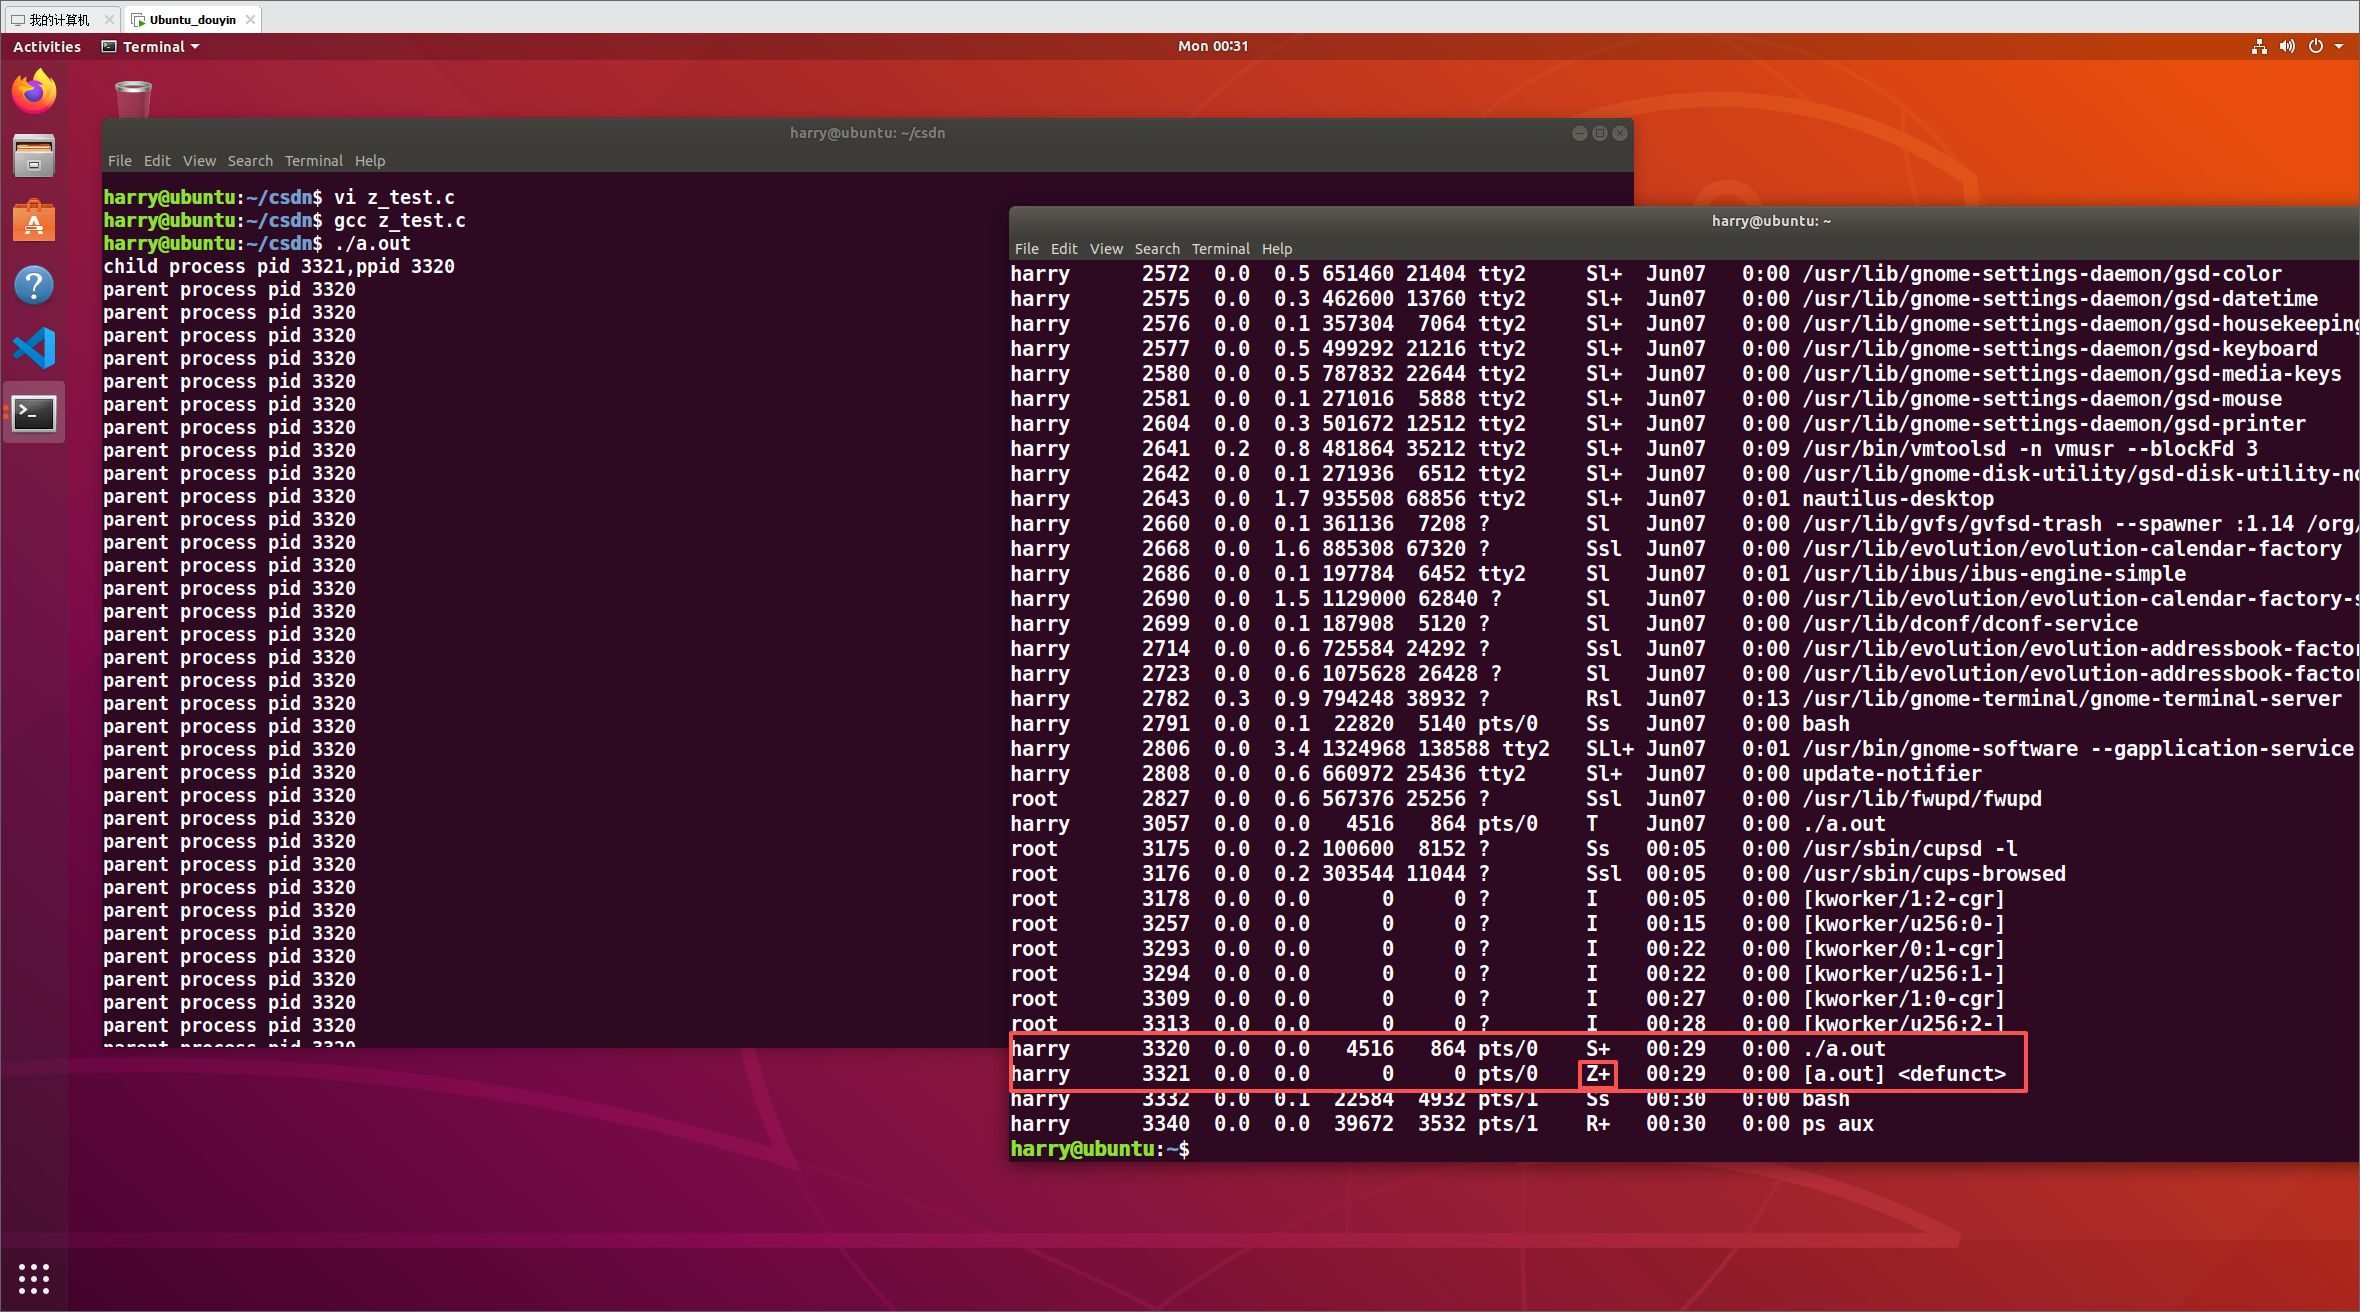The image size is (2360, 1312).
Task: Select the Terminal icon in dock
Action: [34, 413]
